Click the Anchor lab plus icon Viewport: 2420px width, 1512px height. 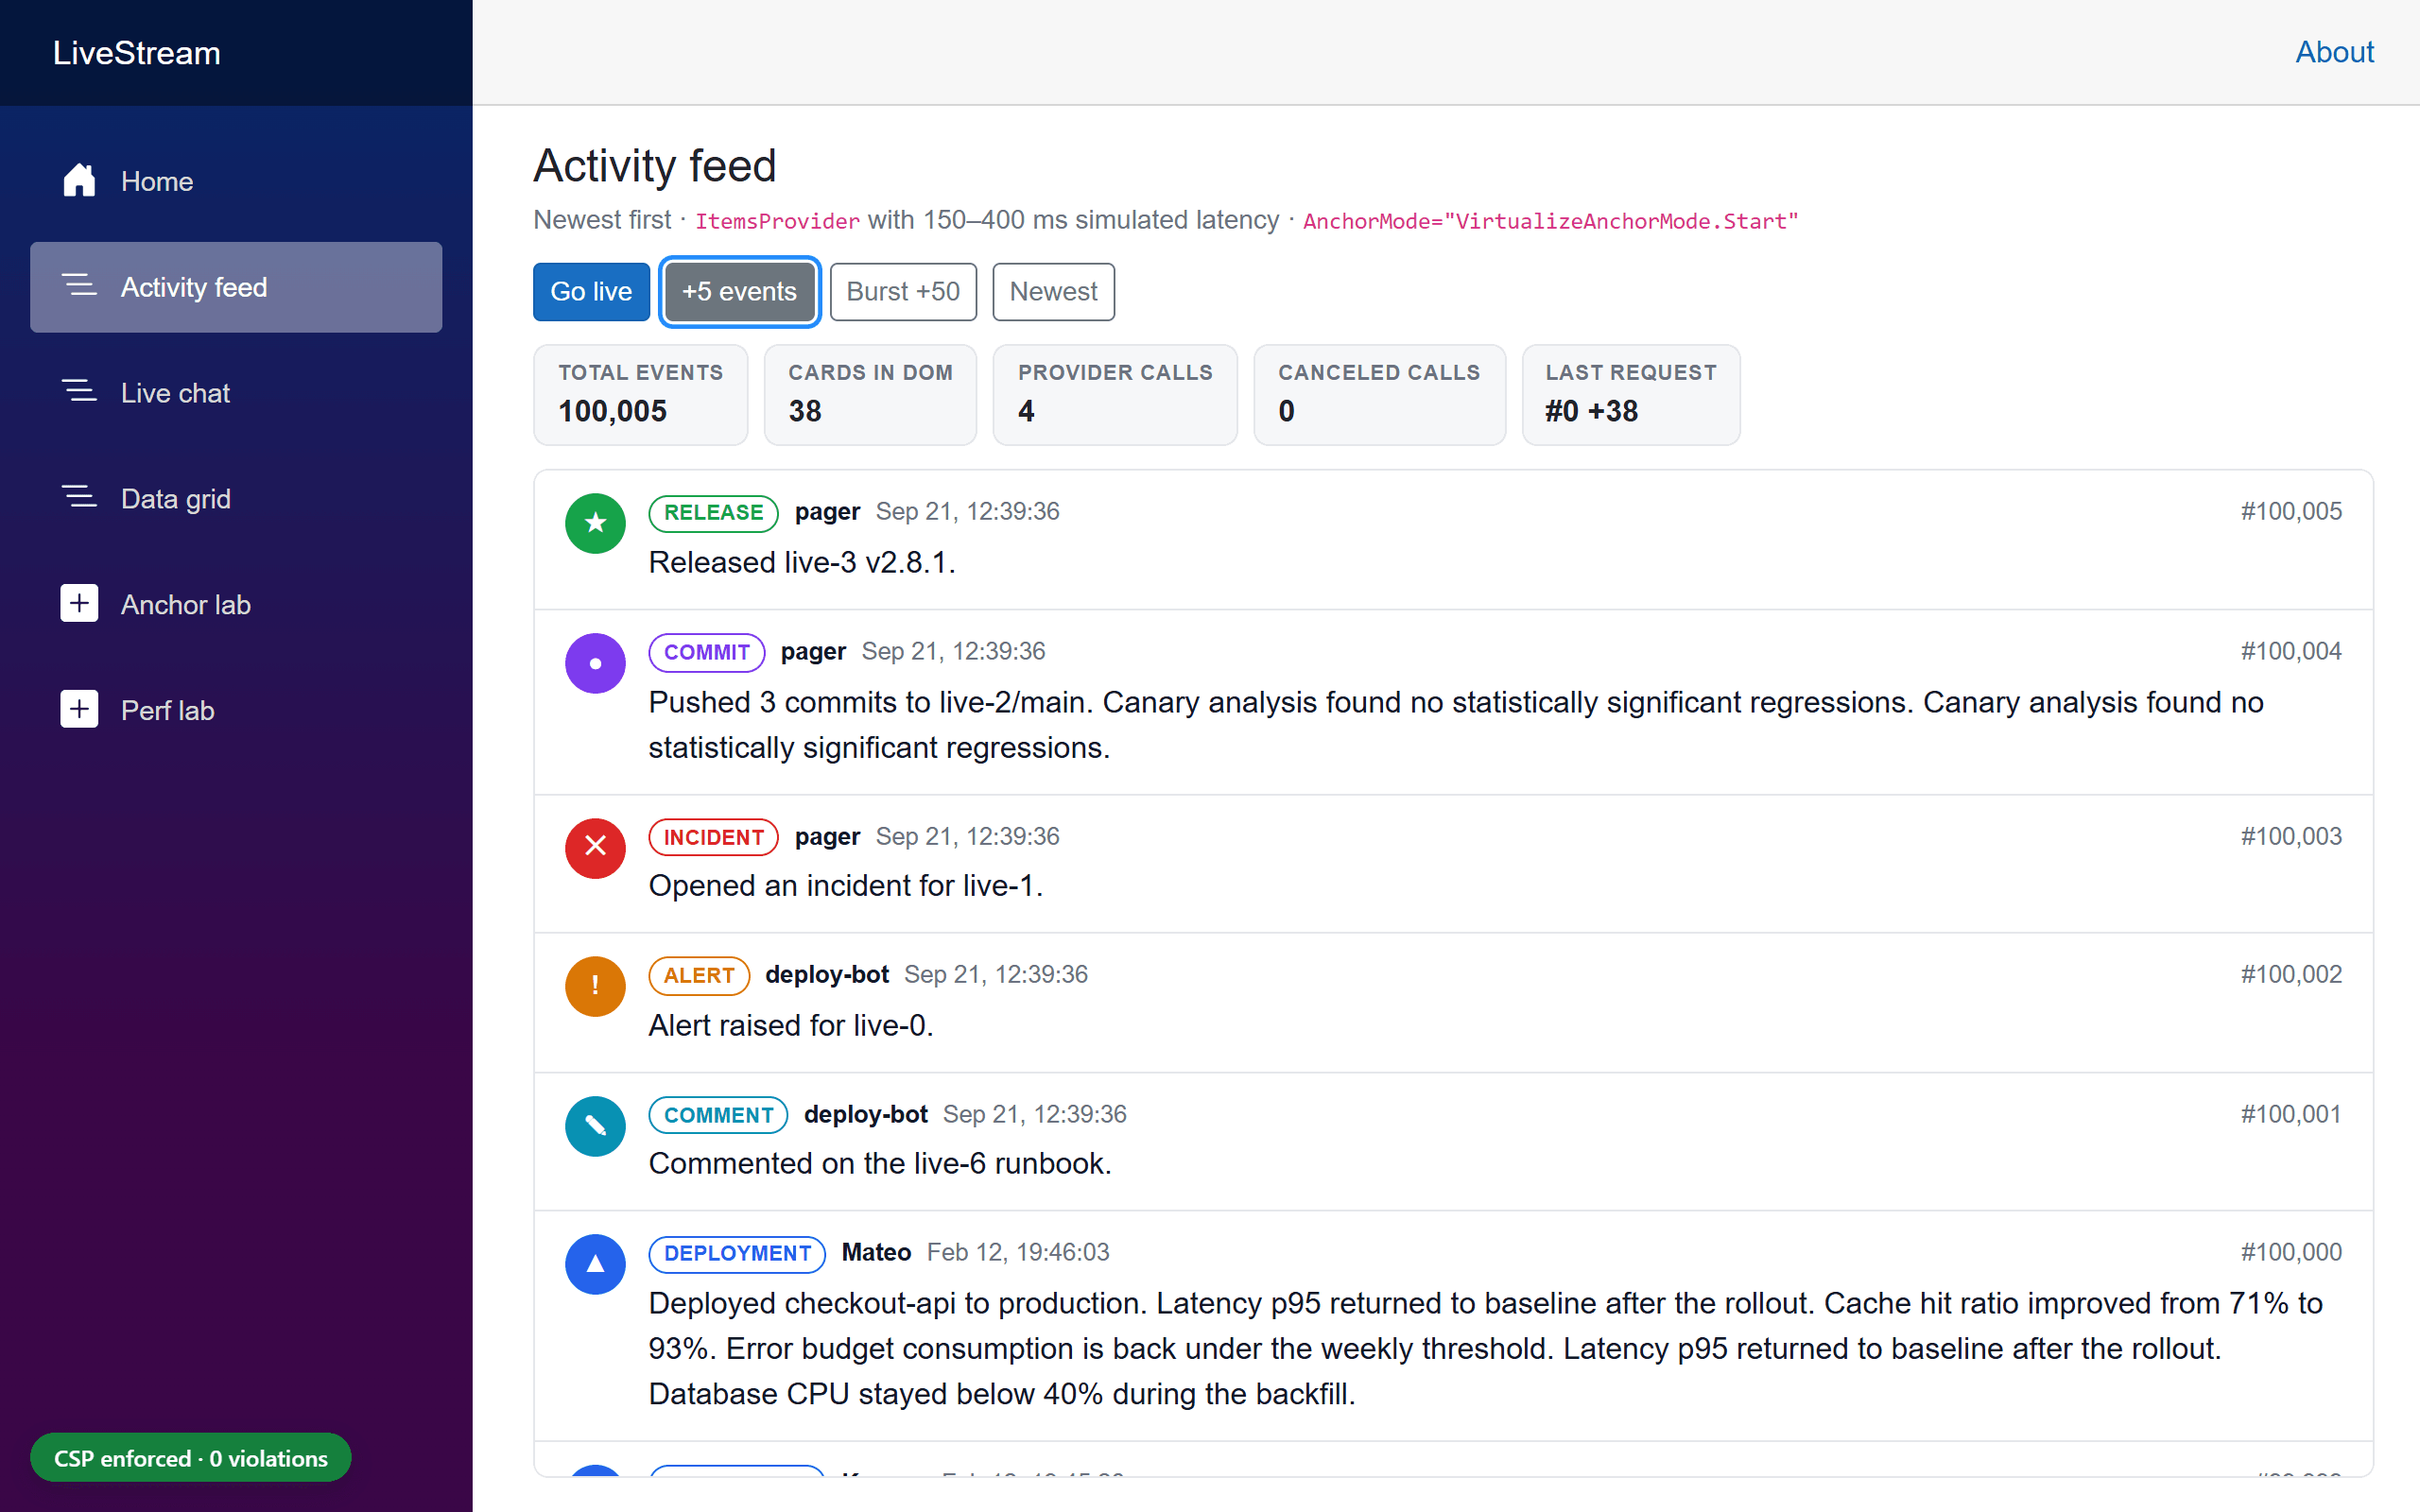pyautogui.click(x=79, y=604)
